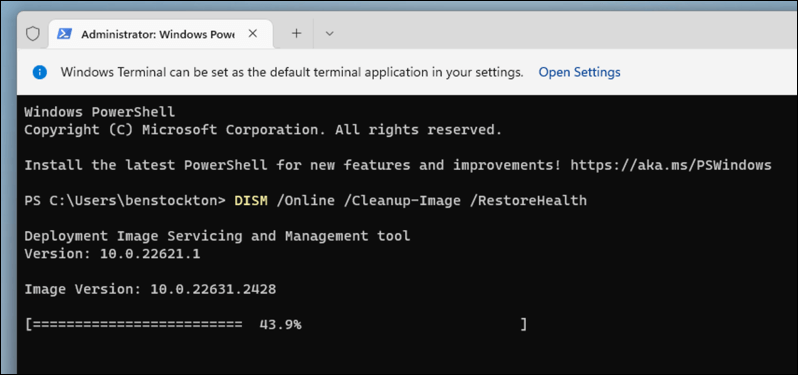Click the Image Version: 10.0.22631.2428 line
This screenshot has width=798, height=375.
tap(150, 290)
